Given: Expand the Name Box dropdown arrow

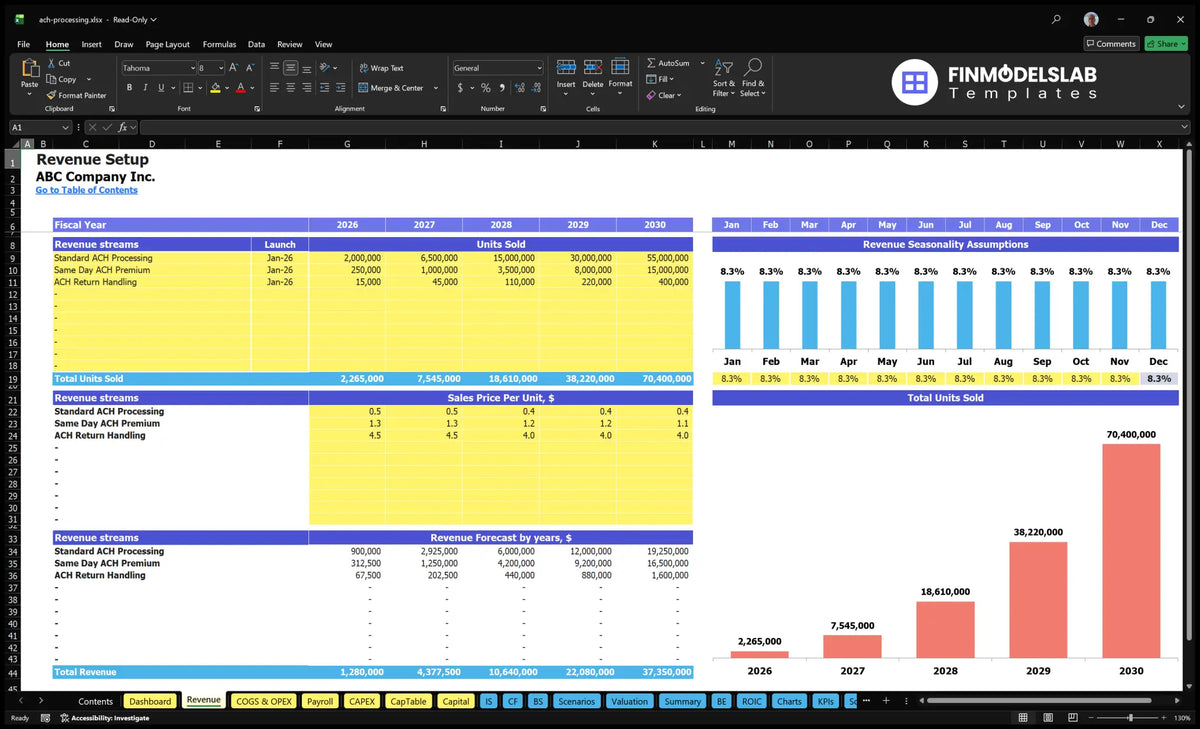Looking at the screenshot, I should click(66, 127).
